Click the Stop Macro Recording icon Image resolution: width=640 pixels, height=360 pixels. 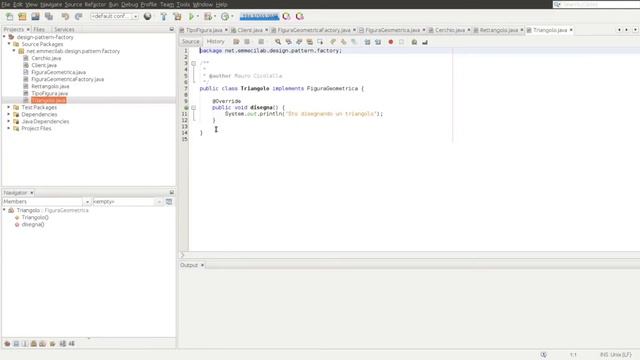[402, 42]
